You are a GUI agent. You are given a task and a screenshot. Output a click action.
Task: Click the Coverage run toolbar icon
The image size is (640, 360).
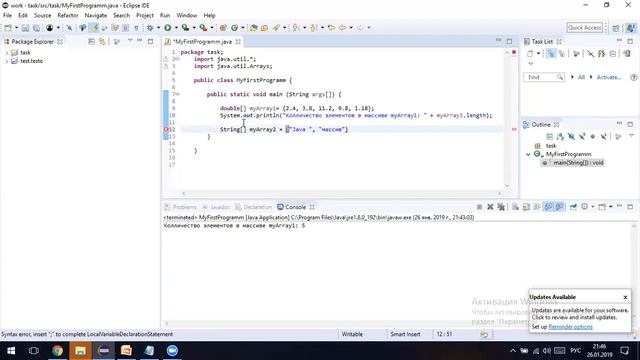click(185, 28)
